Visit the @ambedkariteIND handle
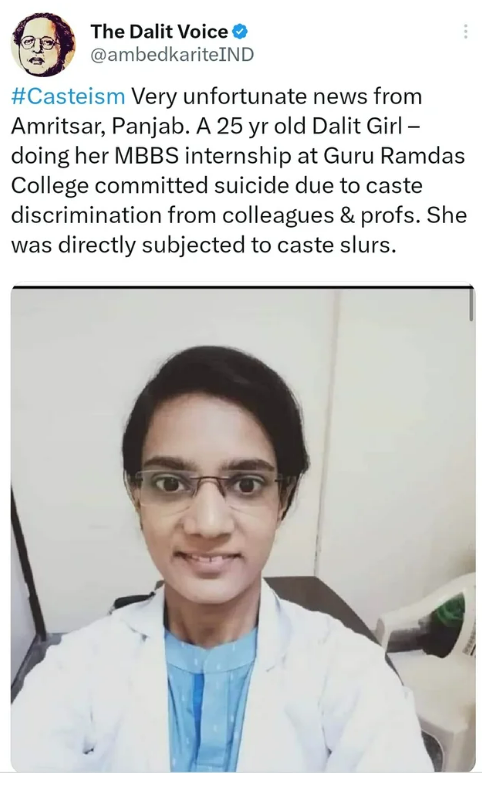The width and height of the screenshot is (482, 790). (172, 54)
